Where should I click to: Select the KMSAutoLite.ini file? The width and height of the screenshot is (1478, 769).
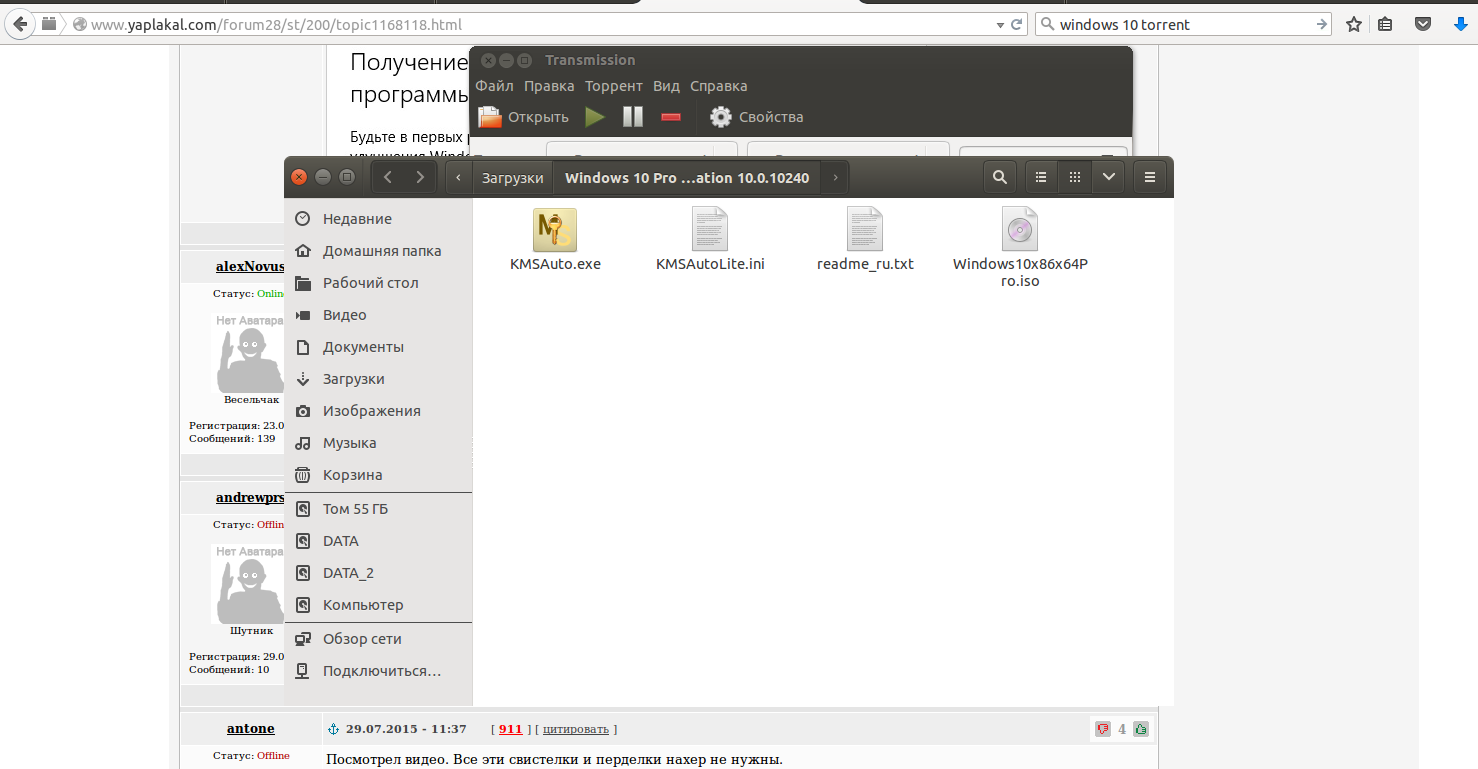[710, 241]
